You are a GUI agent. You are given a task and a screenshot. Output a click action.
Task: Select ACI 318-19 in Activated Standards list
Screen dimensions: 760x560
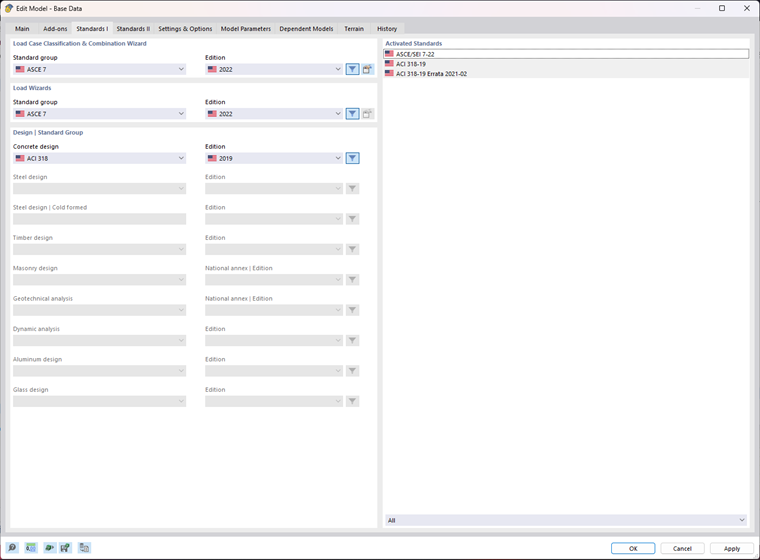point(566,64)
